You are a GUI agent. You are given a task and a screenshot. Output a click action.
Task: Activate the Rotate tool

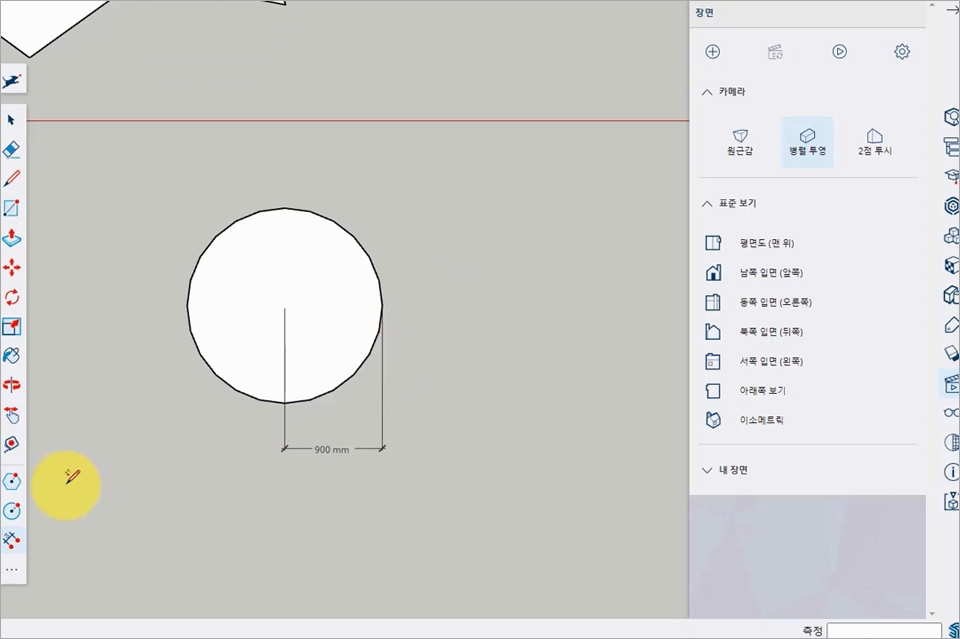12,297
